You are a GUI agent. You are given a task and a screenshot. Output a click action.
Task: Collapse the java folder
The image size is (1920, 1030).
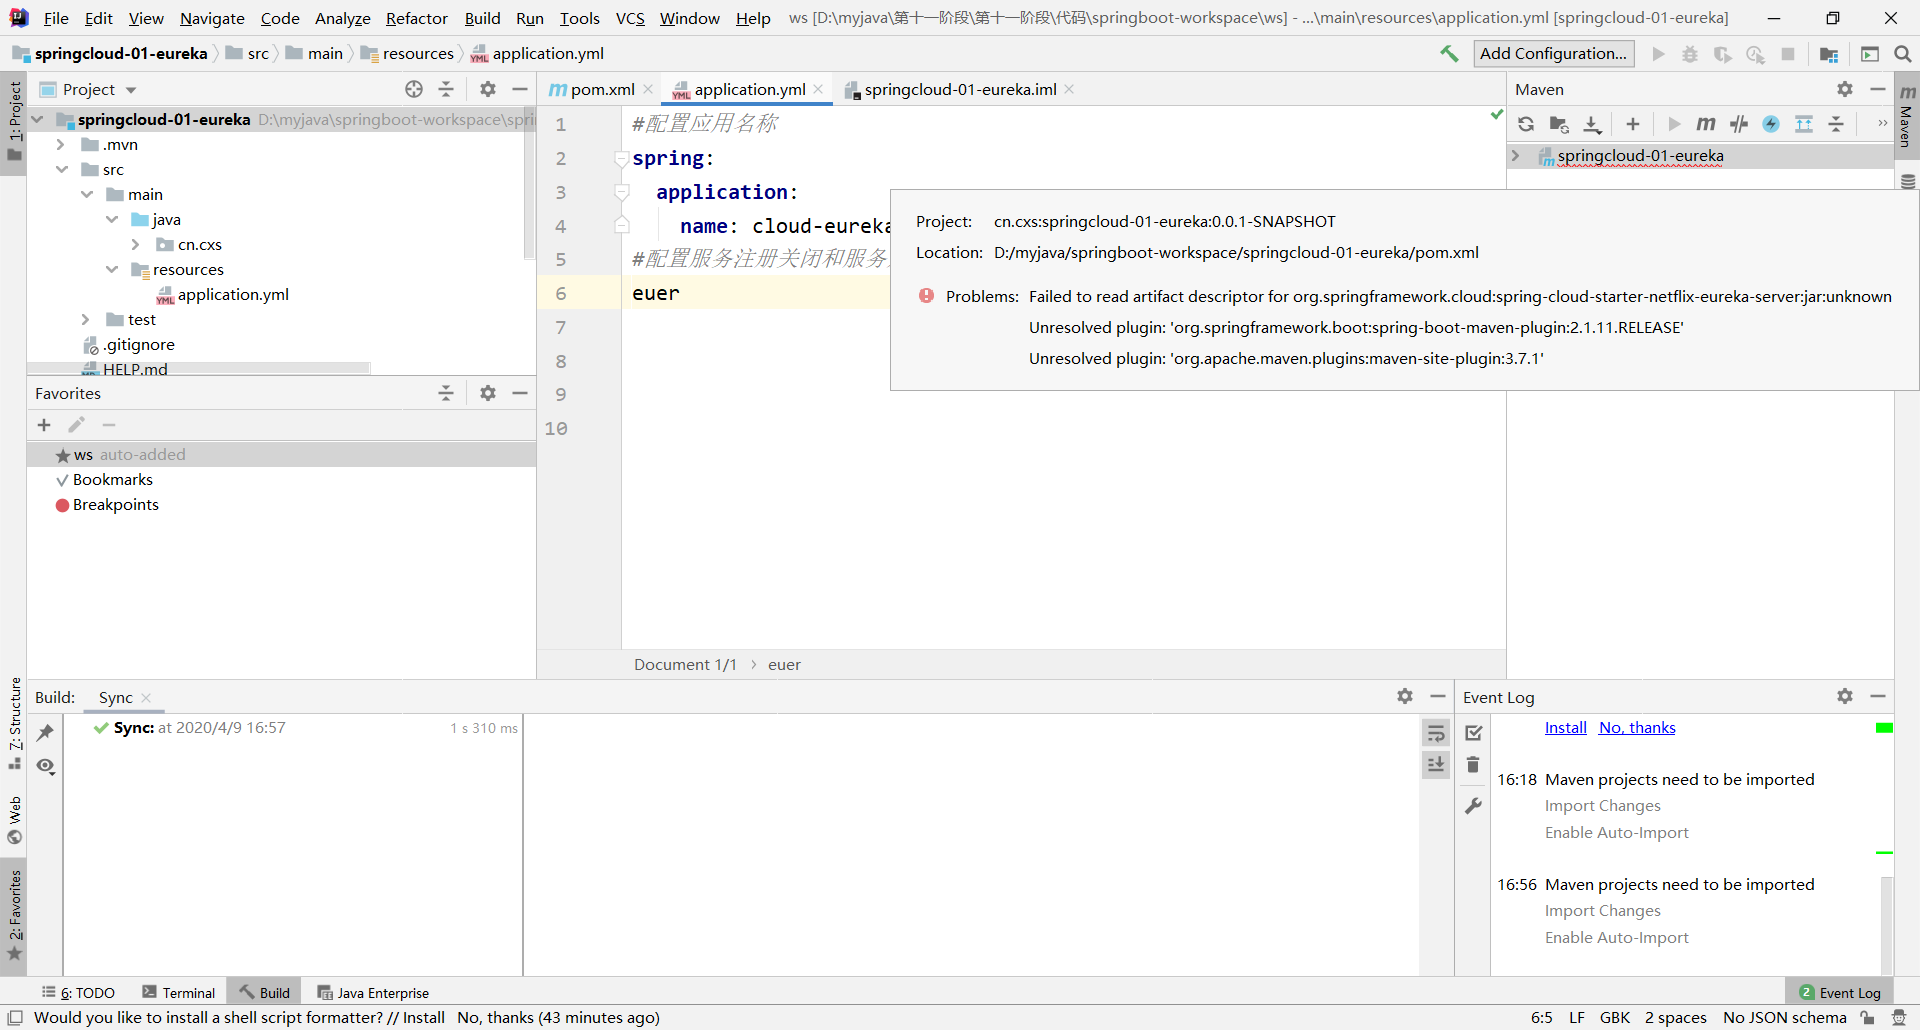[112, 220]
